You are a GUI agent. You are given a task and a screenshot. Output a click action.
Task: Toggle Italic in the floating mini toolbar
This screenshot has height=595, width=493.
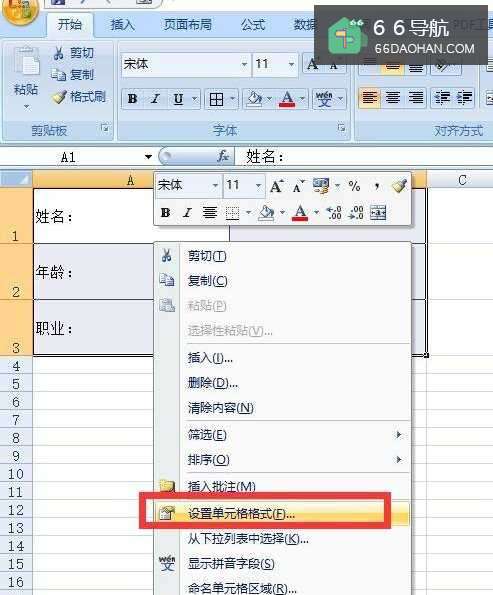[187, 213]
